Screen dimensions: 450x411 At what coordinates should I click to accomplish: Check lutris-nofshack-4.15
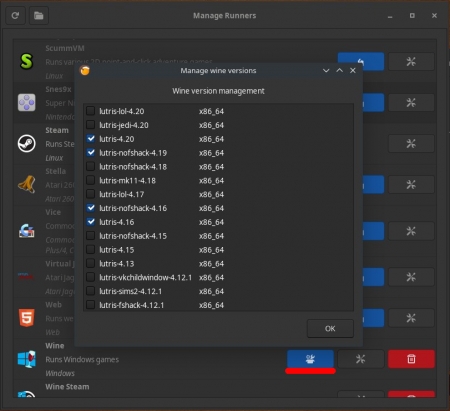90,236
